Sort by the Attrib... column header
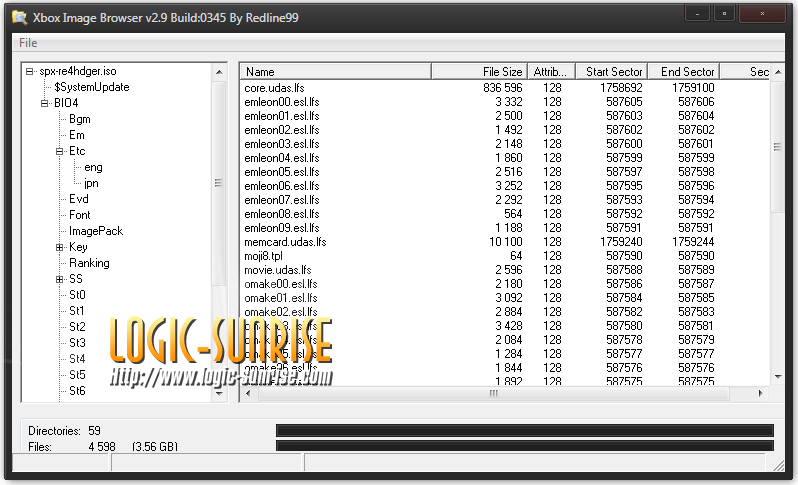 (x=551, y=72)
